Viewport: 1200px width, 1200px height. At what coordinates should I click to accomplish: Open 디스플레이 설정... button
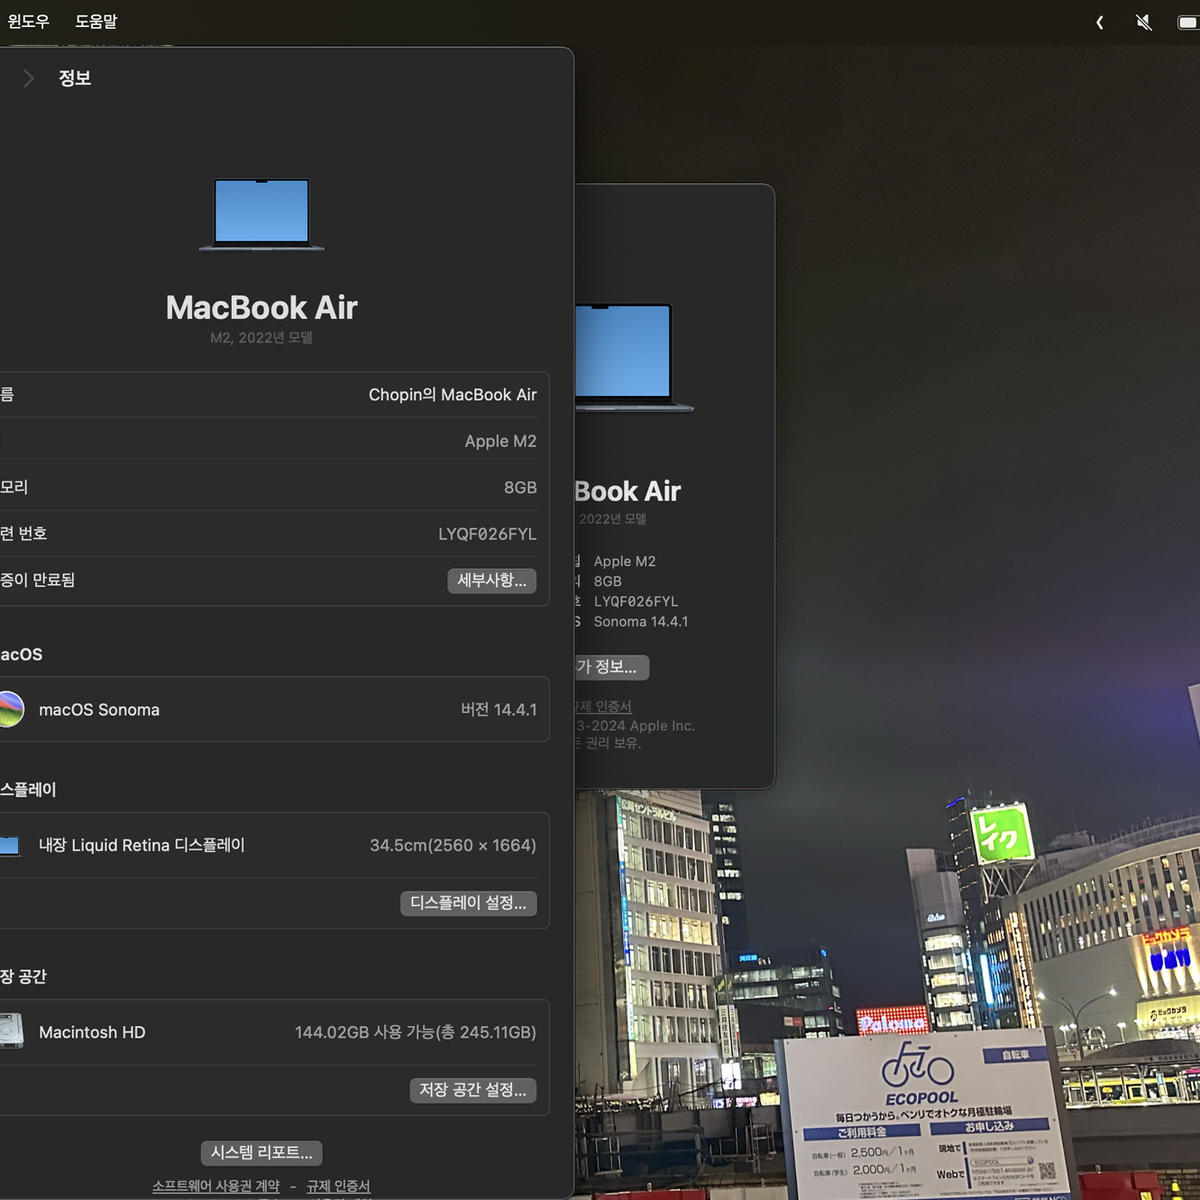(468, 903)
